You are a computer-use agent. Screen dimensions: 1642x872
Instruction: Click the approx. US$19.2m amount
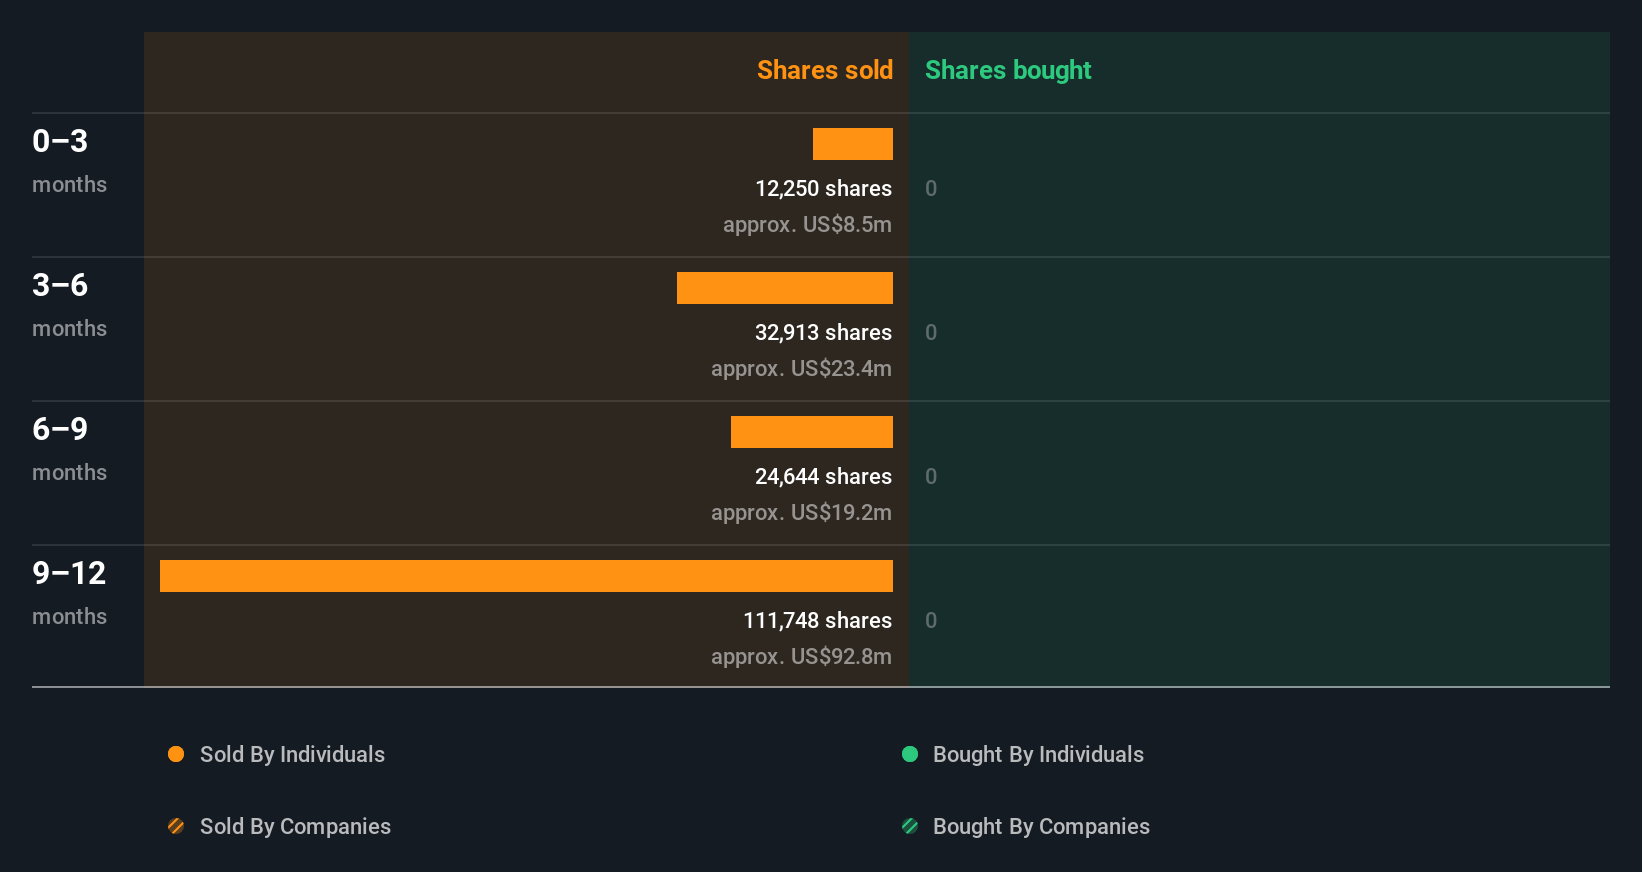point(801,512)
